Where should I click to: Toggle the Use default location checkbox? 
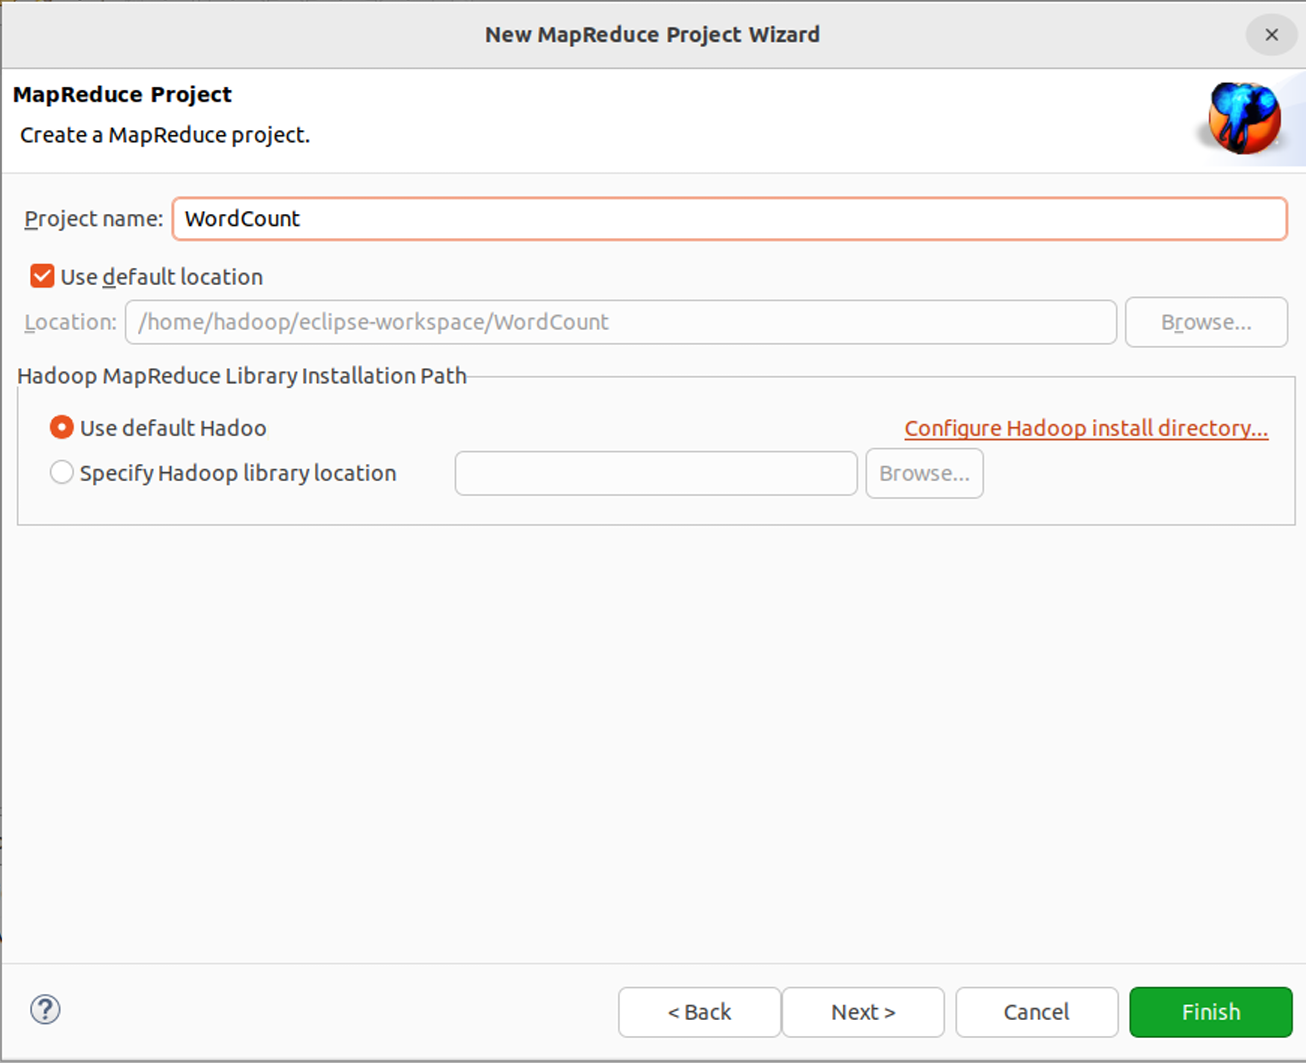42,277
